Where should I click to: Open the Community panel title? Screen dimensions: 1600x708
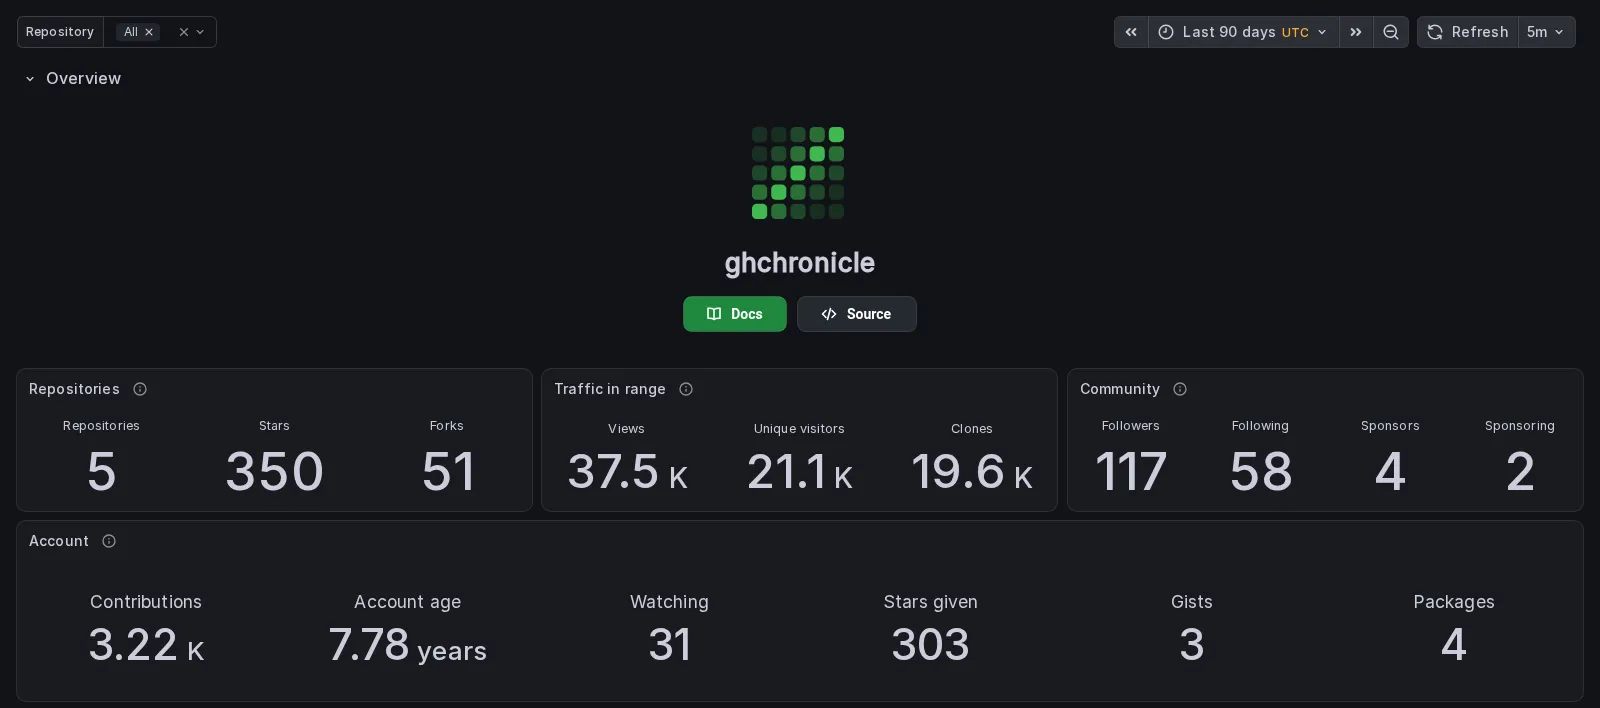1120,389
